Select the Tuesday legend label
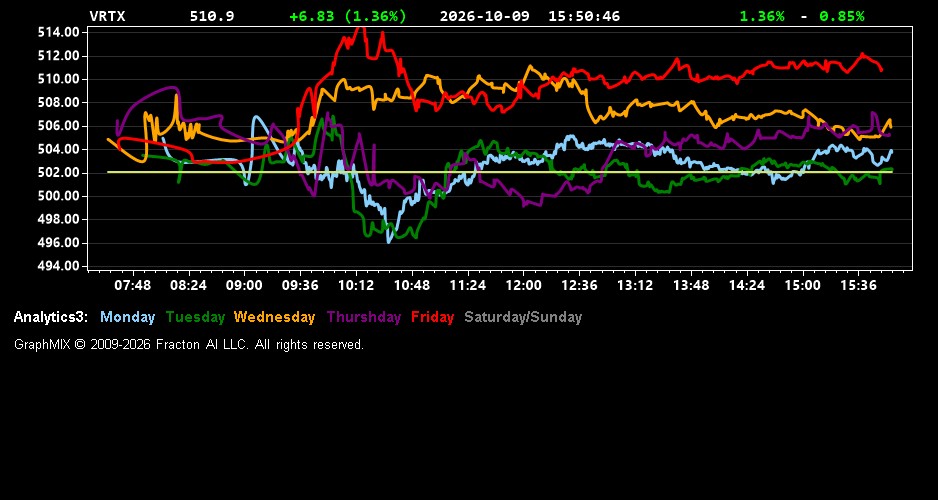The image size is (938, 500). (195, 317)
